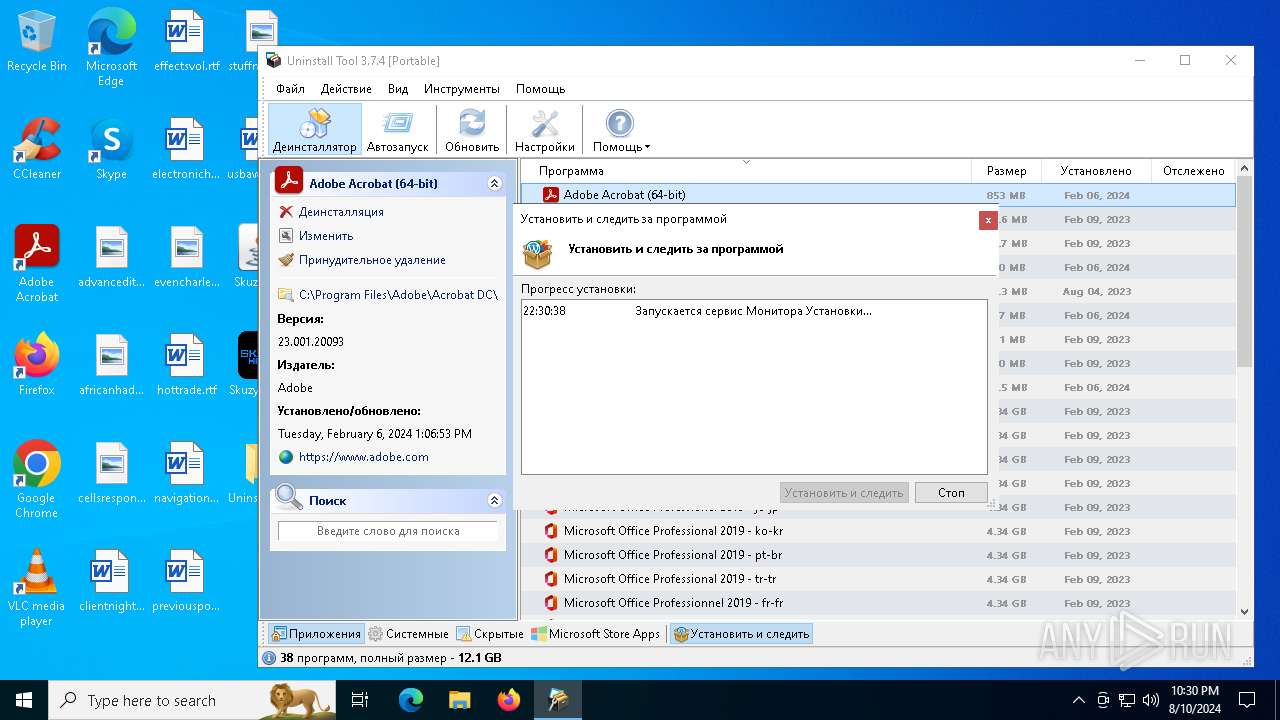The image size is (1280, 720).
Task: Sort by the Программа column header
Action: point(745,171)
